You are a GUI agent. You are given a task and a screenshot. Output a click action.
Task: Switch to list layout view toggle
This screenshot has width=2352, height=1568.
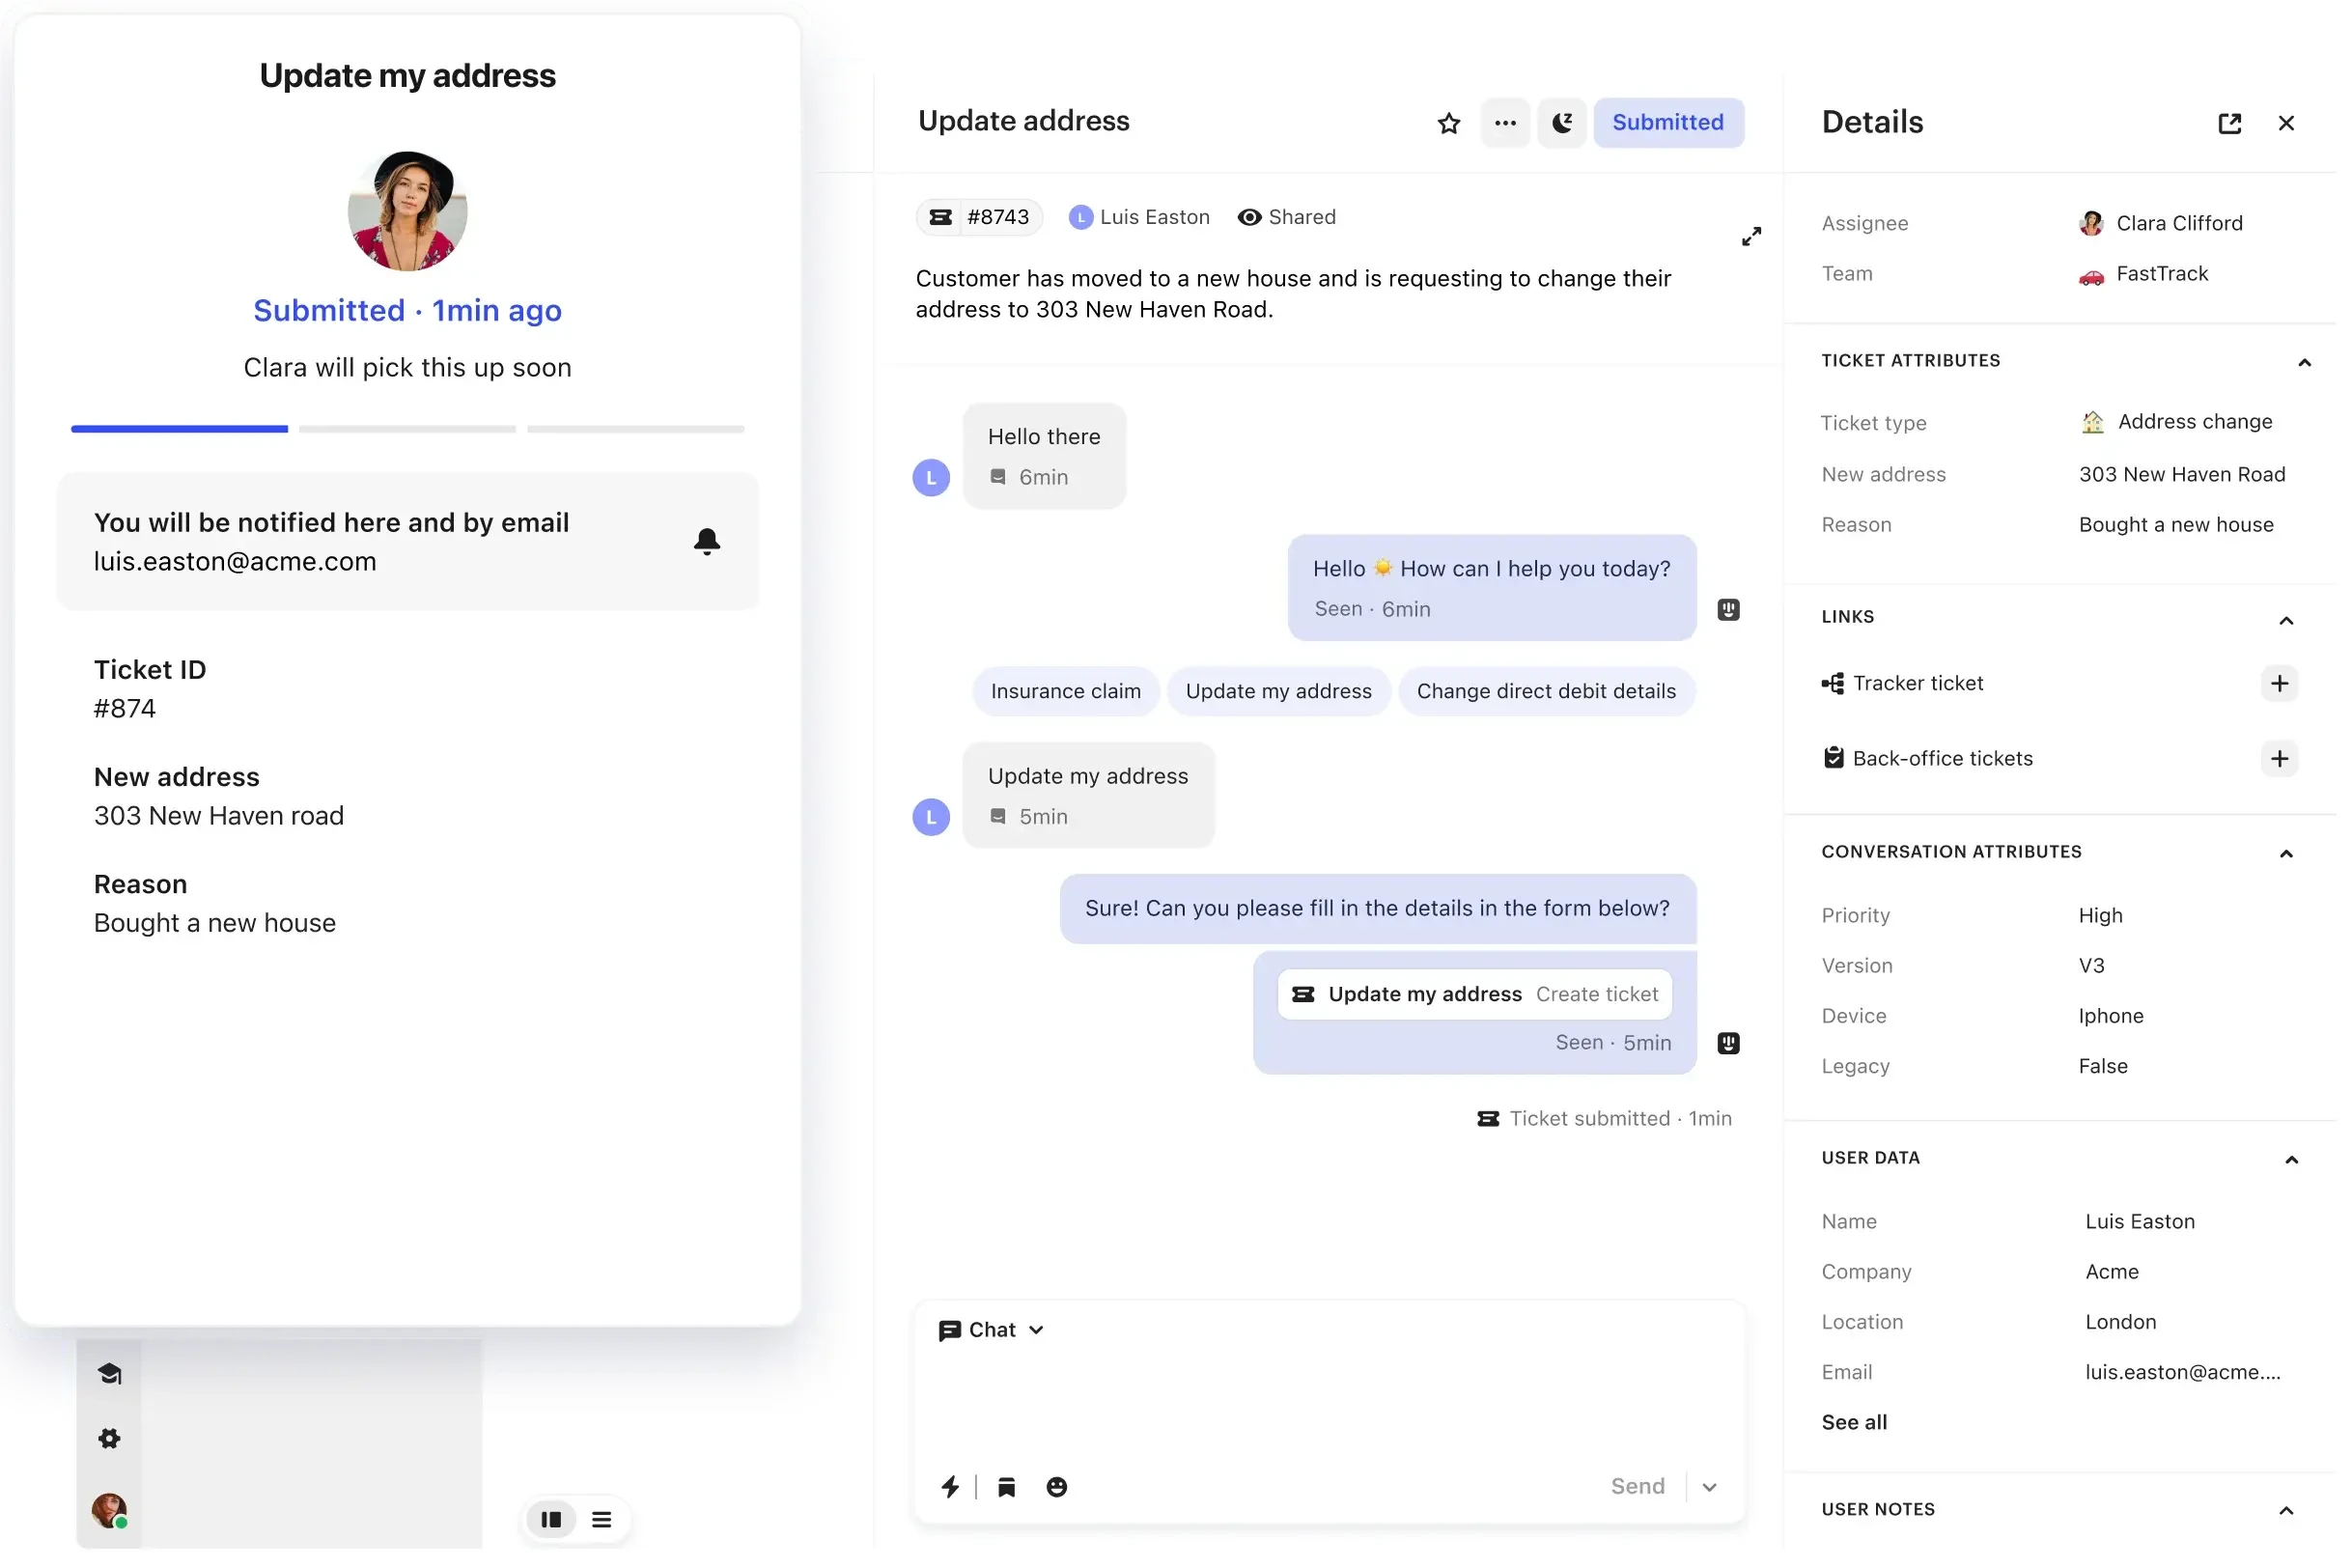(601, 1519)
